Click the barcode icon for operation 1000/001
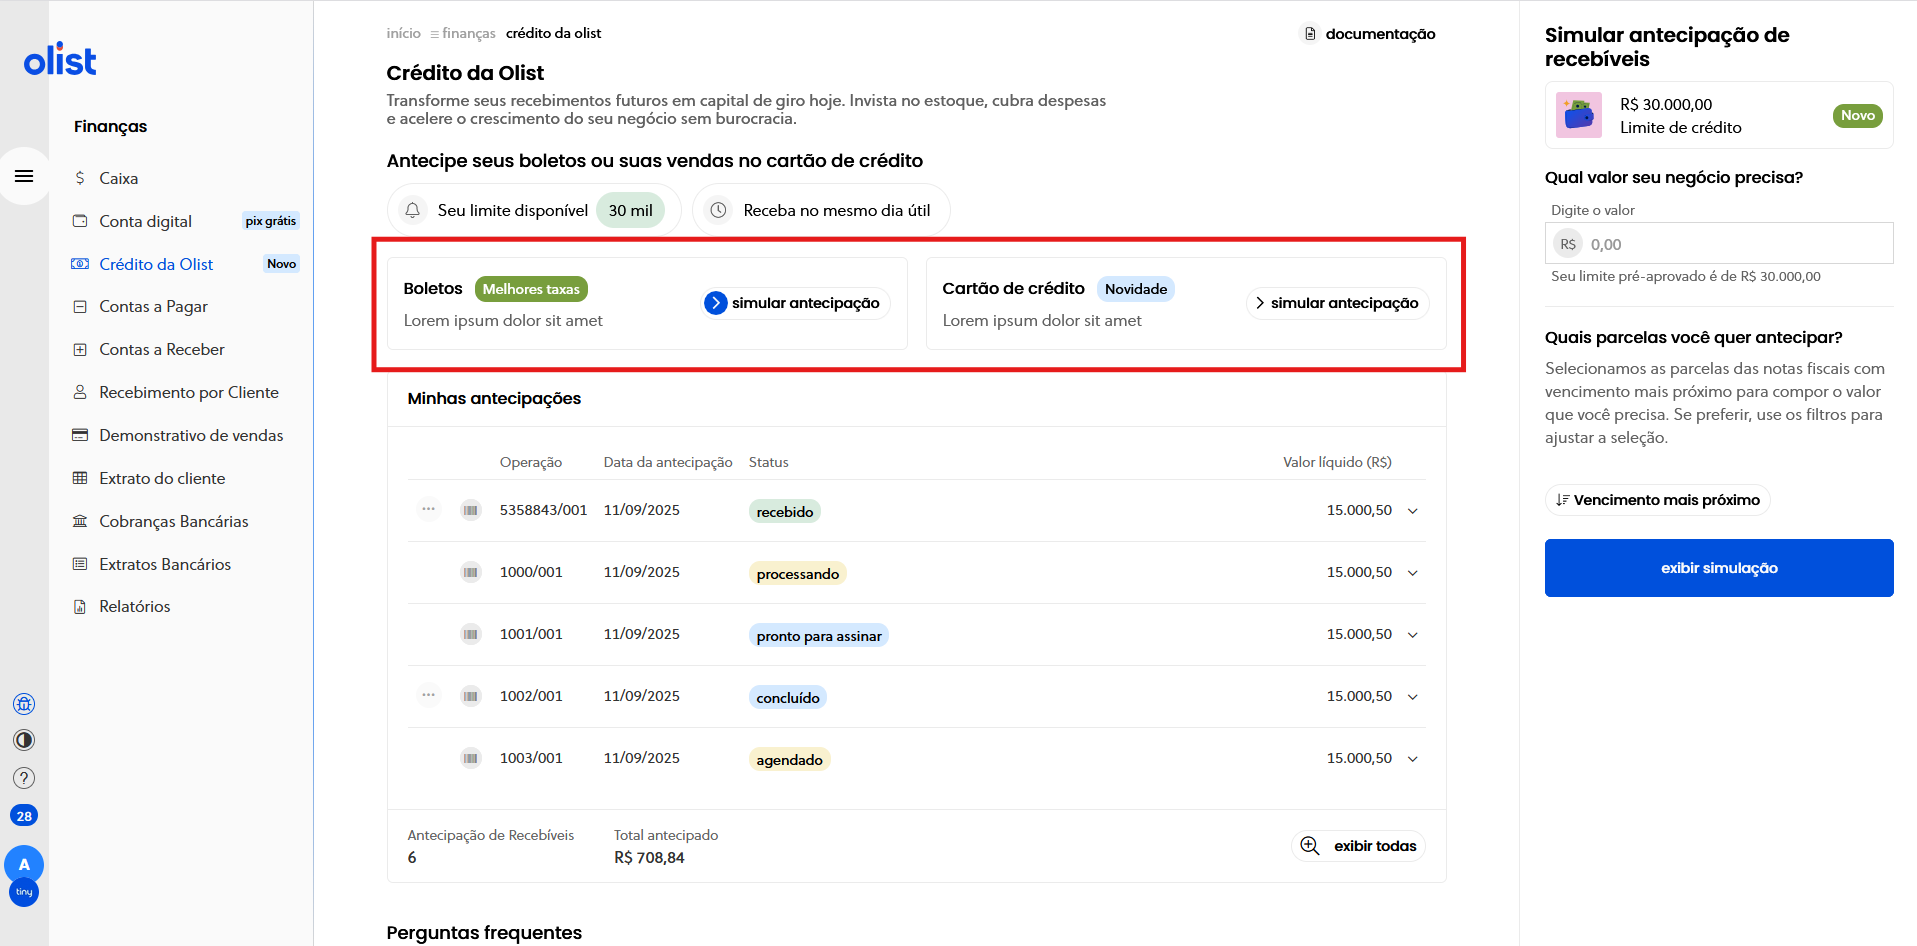 [x=471, y=573]
